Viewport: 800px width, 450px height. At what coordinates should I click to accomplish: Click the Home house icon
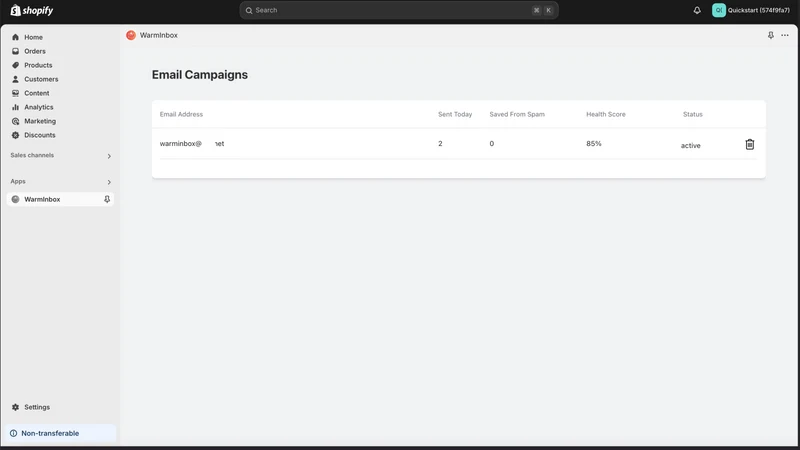pyautogui.click(x=15, y=37)
